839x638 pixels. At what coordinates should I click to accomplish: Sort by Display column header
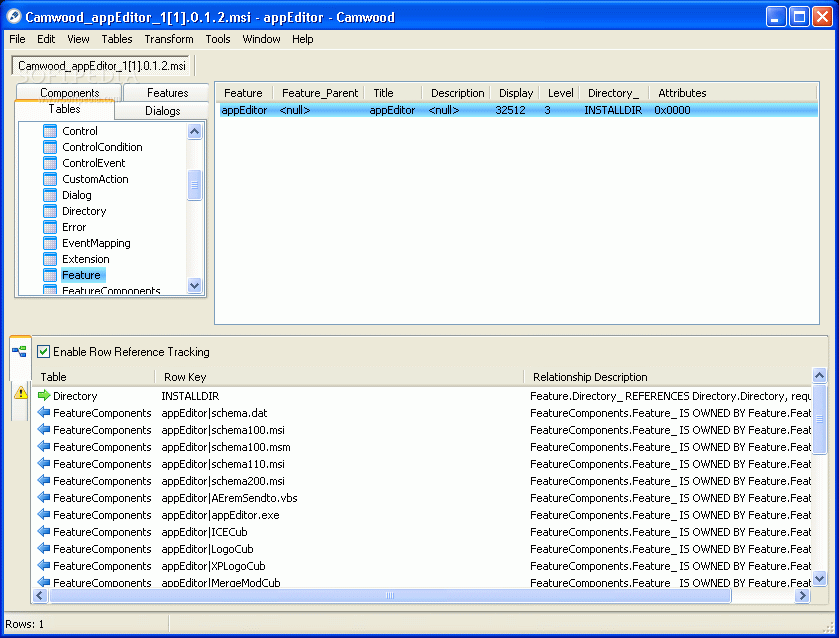pos(515,93)
